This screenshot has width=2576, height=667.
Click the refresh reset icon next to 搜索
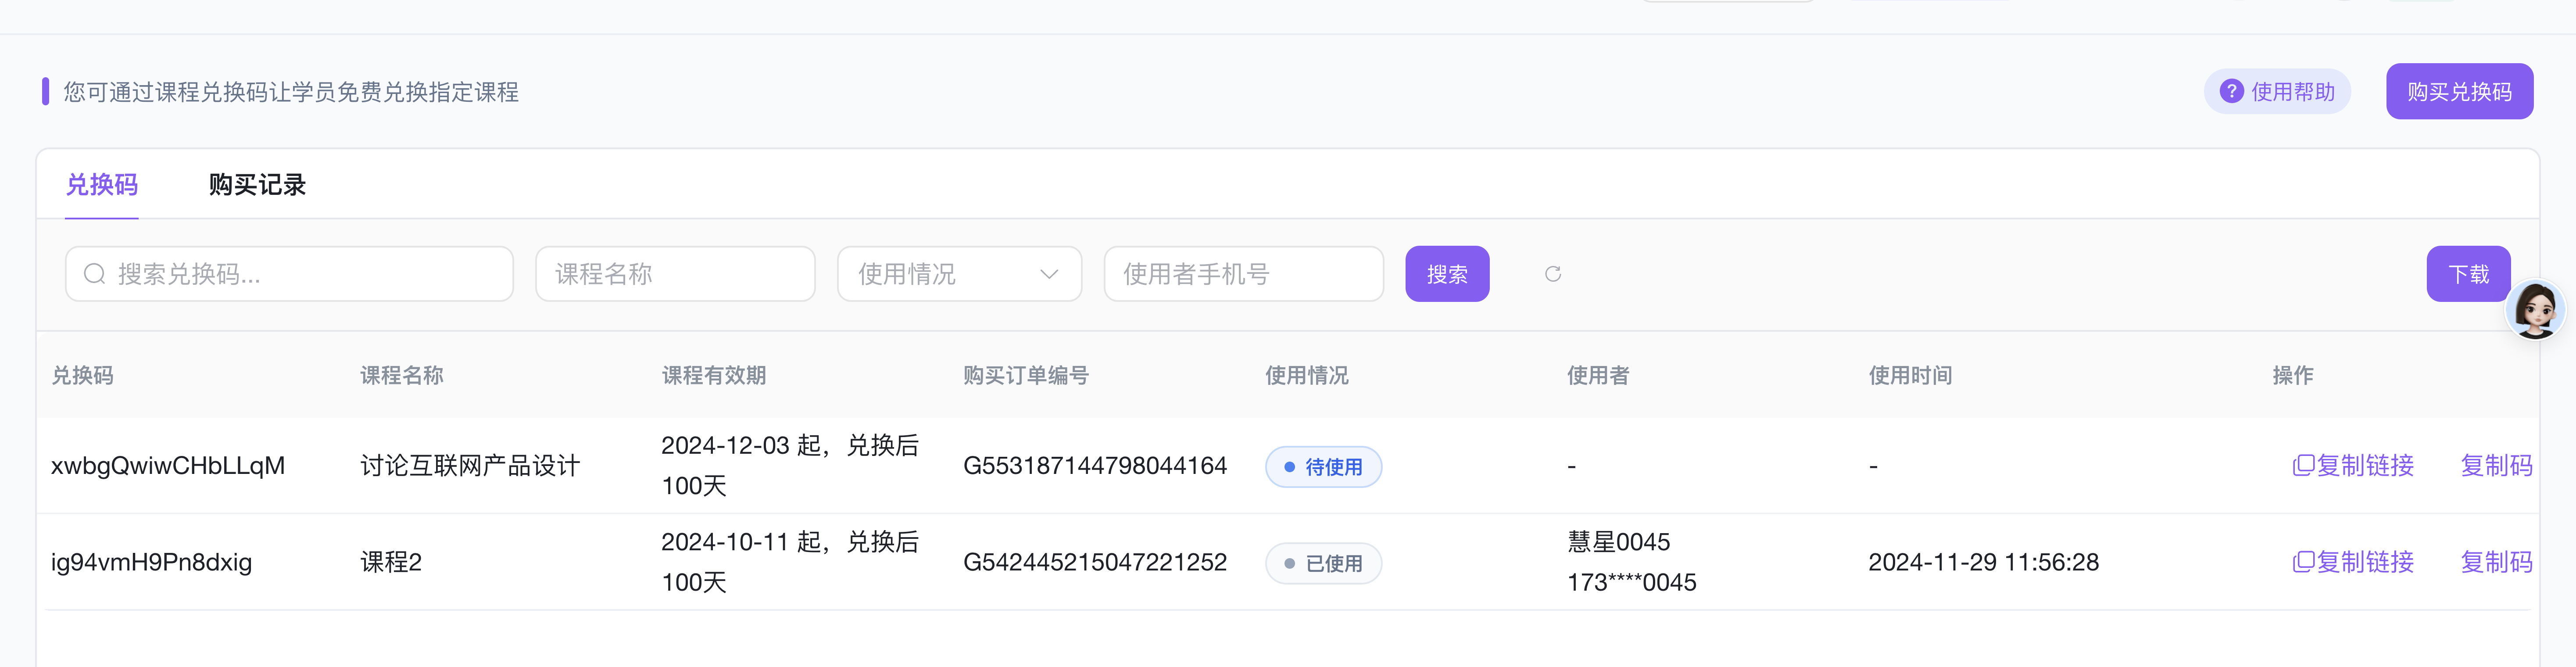(1553, 274)
